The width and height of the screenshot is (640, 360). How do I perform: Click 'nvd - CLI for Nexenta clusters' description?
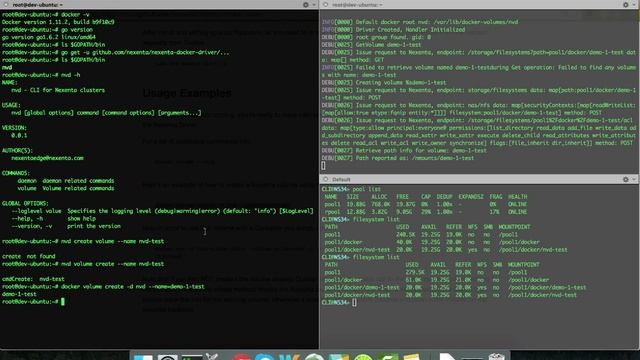point(58,90)
